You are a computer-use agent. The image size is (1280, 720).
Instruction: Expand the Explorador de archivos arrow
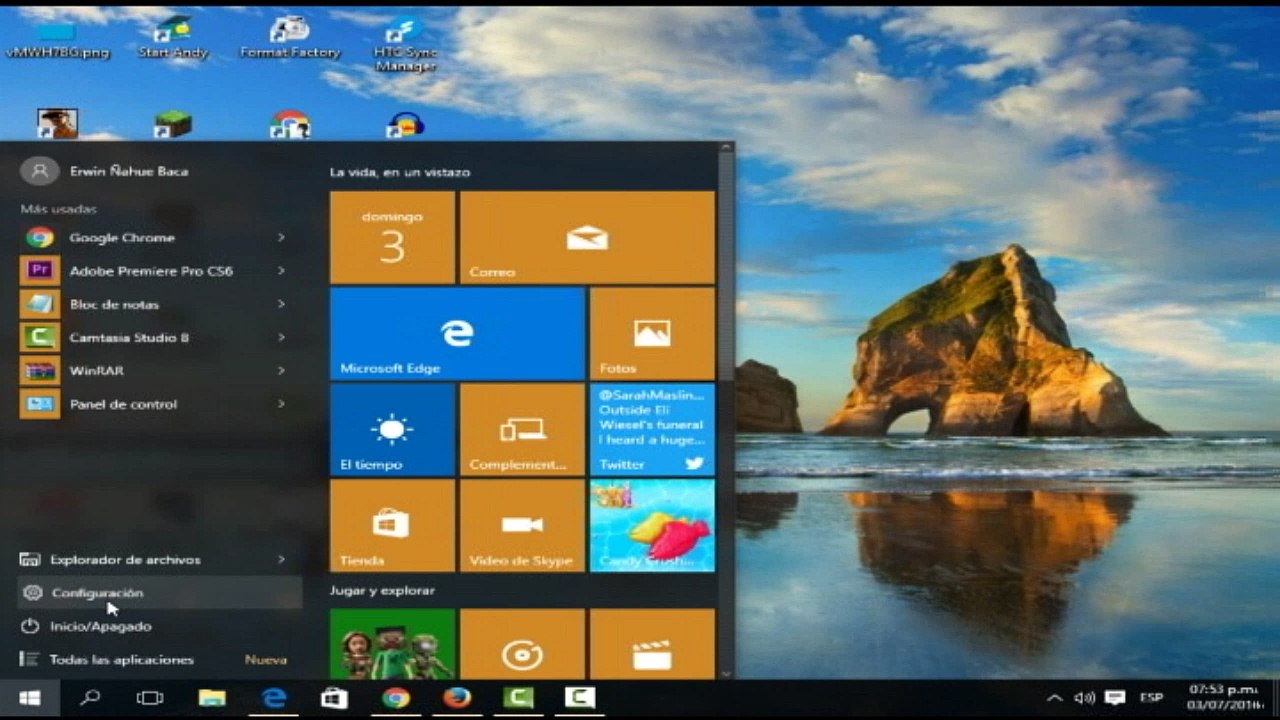pyautogui.click(x=281, y=560)
